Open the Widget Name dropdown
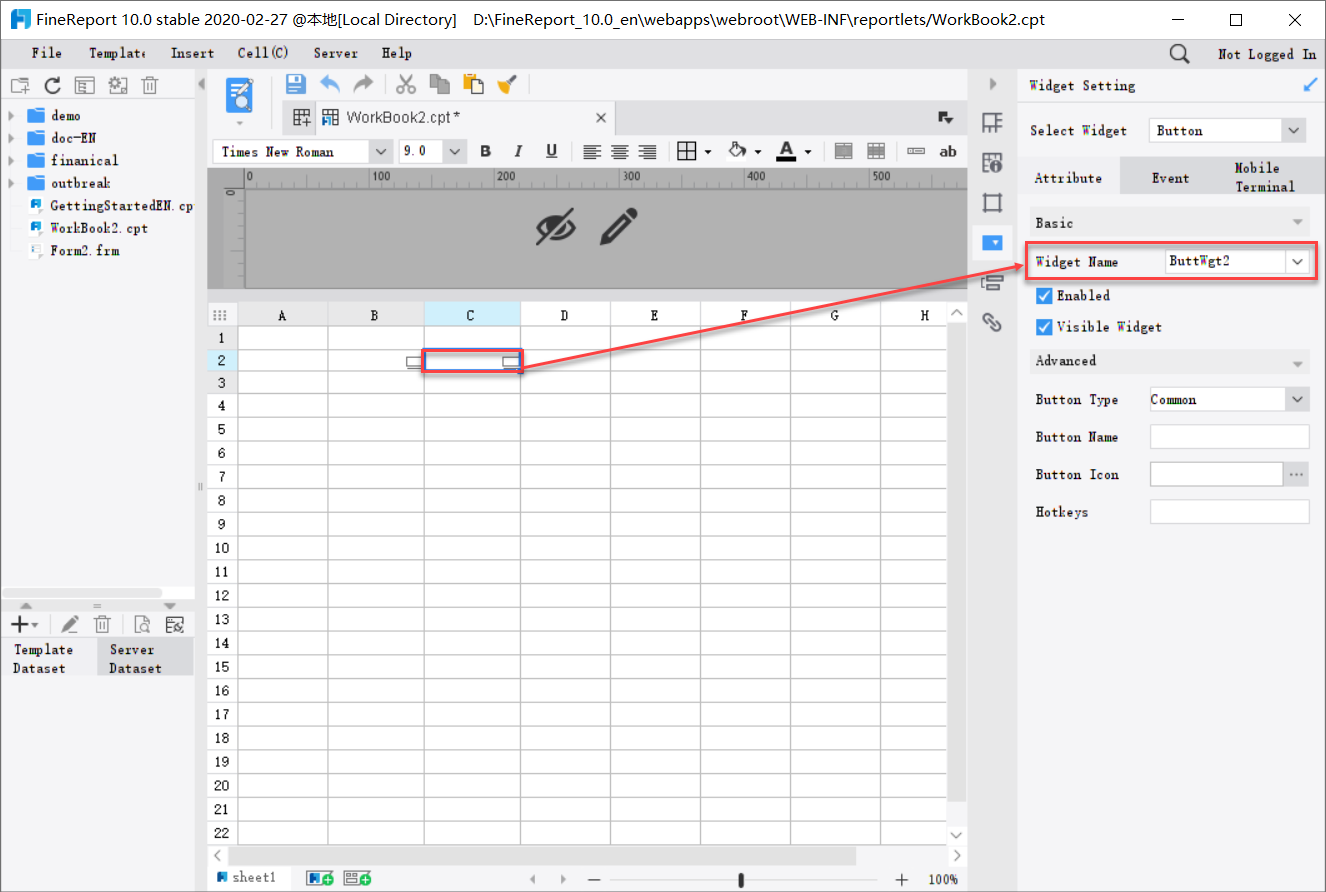The height and width of the screenshot is (892, 1326). pos(1298,261)
